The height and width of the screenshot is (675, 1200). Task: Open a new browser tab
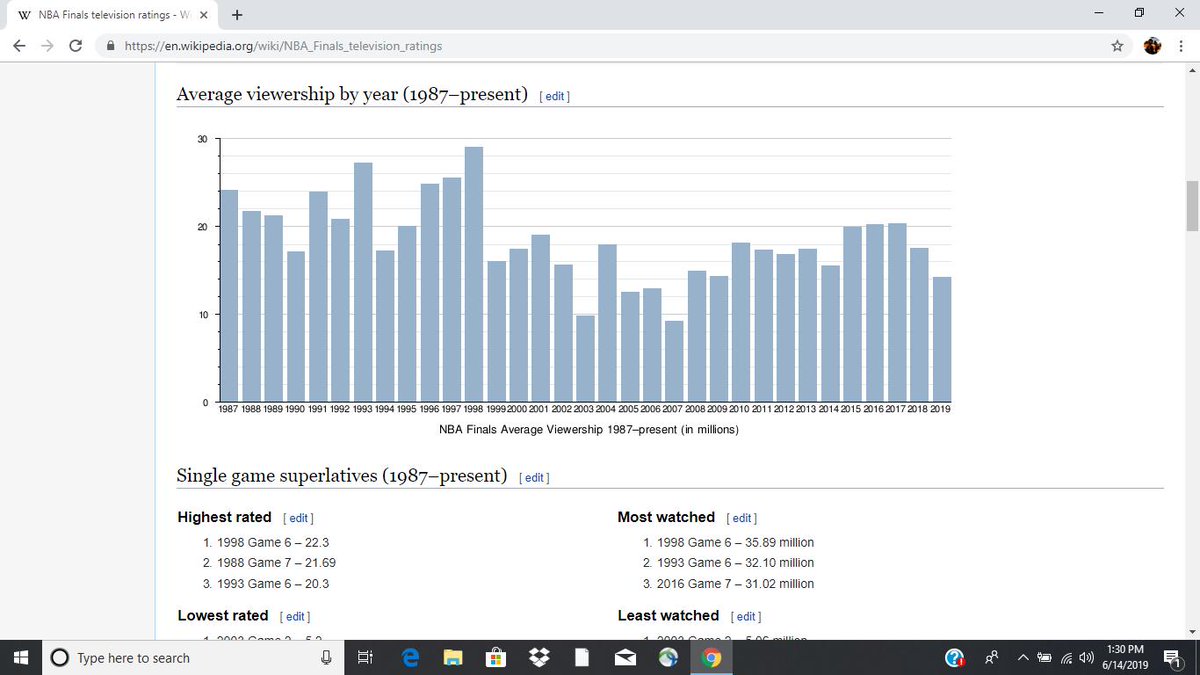point(237,15)
